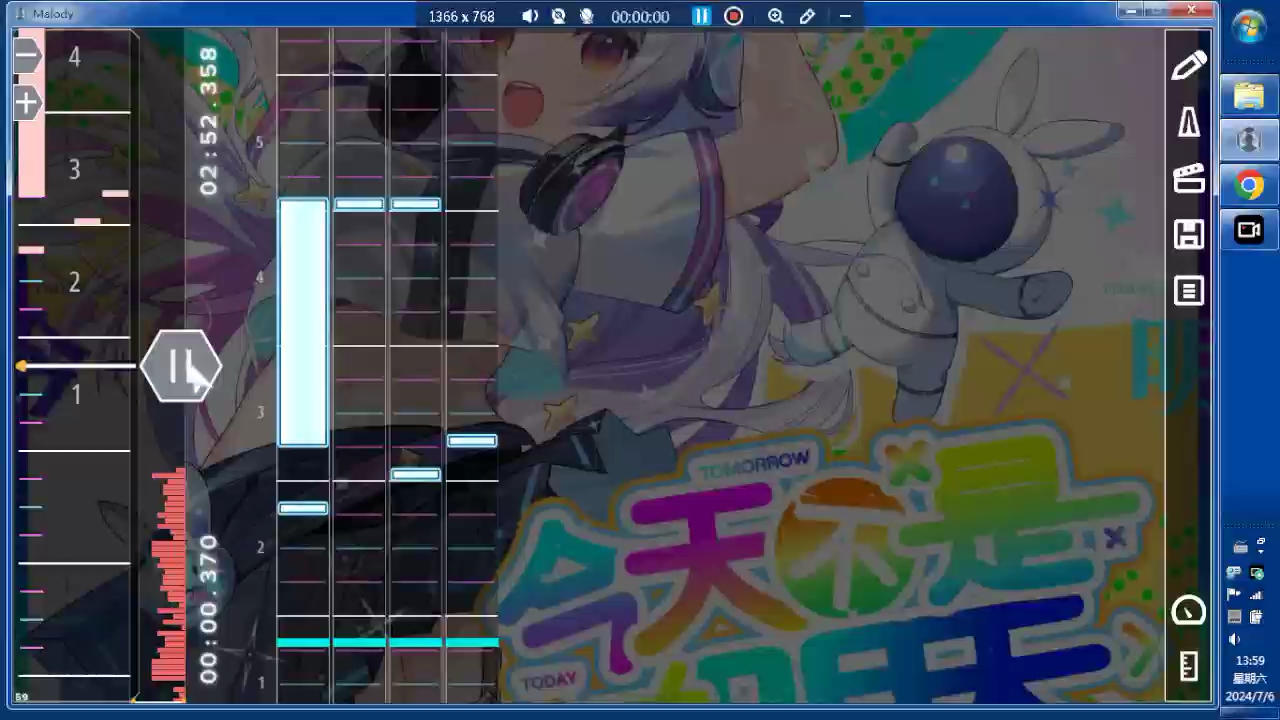Open the chart info list icon
Screen dimensions: 1280x720
click(1189, 291)
